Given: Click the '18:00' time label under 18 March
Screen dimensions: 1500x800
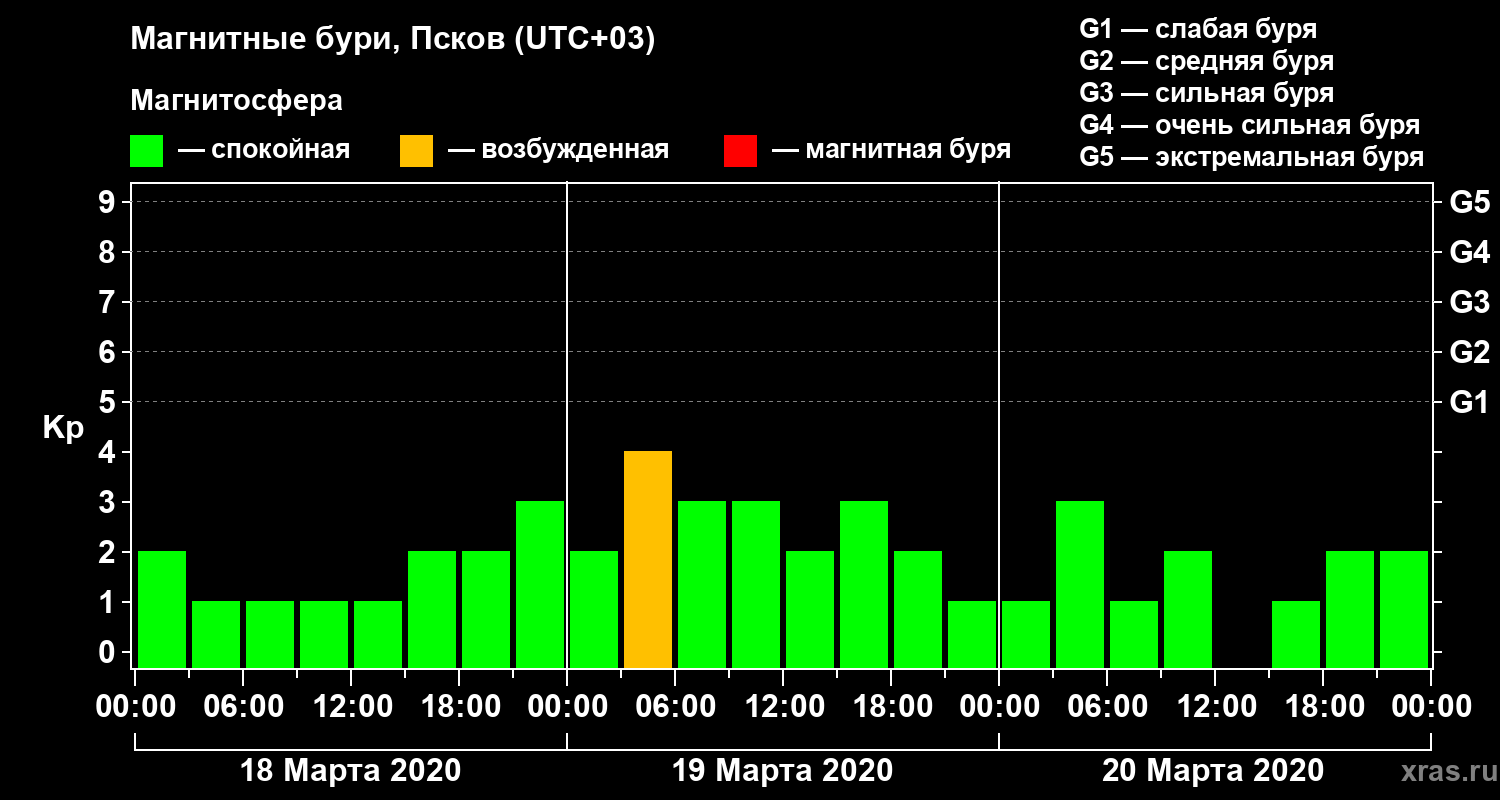Looking at the screenshot, I should click(x=459, y=707).
